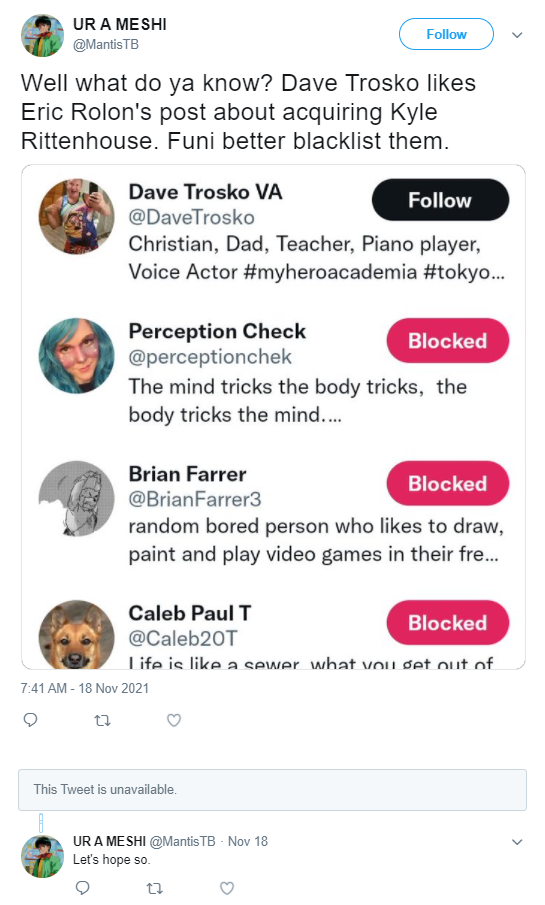Screen dimensions: 545x905
Task: Toggle Blocked button for Caleb Paul T
Action: pyautogui.click(x=447, y=622)
